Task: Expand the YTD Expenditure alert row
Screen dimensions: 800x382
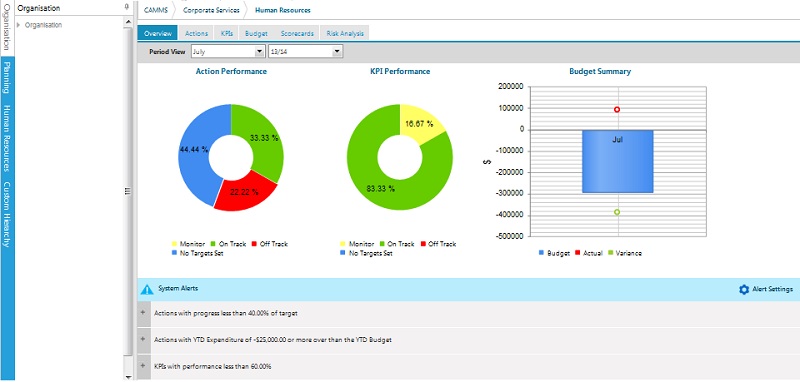Action: pyautogui.click(x=143, y=340)
